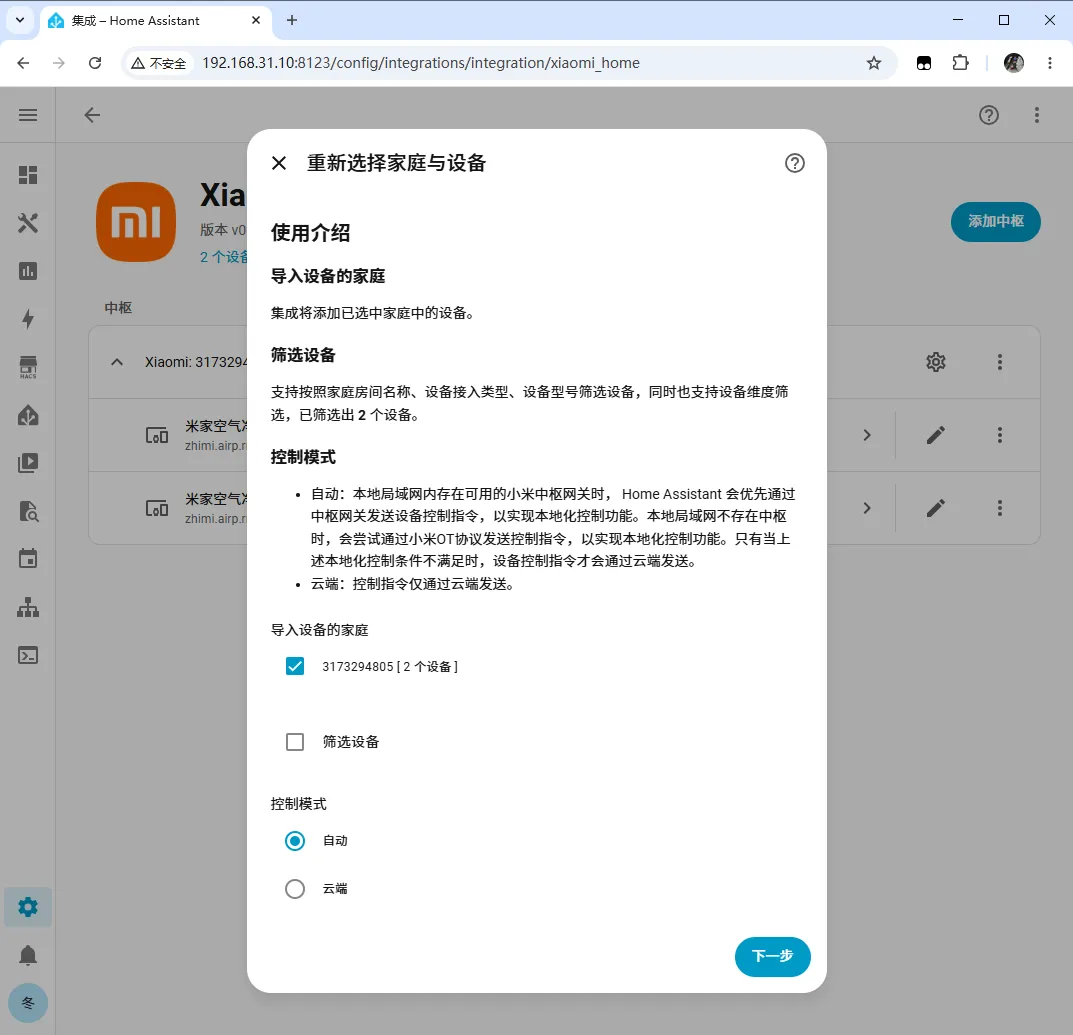Expand the first 米家空气 device chevron
This screenshot has height=1035, width=1073.
867,435
